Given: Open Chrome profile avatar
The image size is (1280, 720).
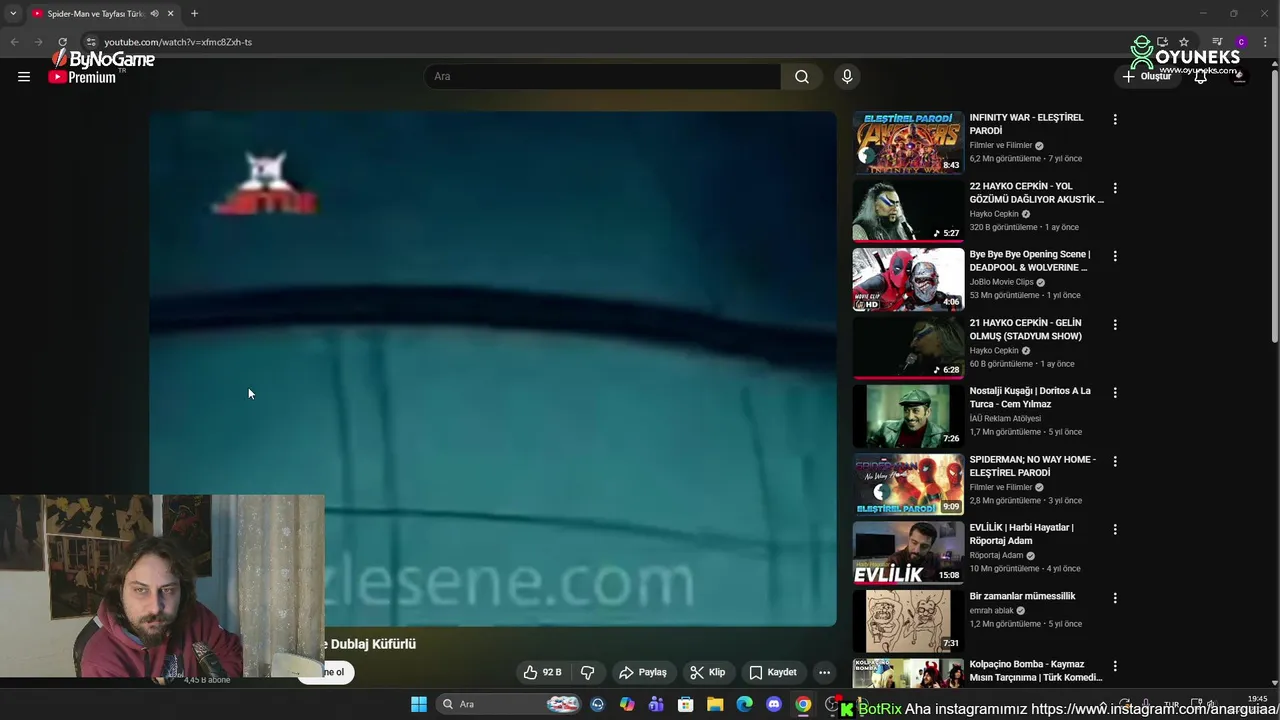Looking at the screenshot, I should point(1241,42).
